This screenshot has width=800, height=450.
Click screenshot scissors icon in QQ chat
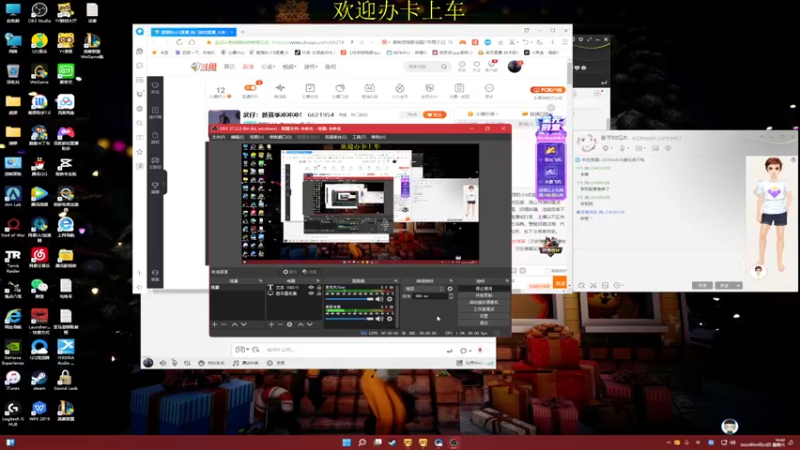pos(593,286)
